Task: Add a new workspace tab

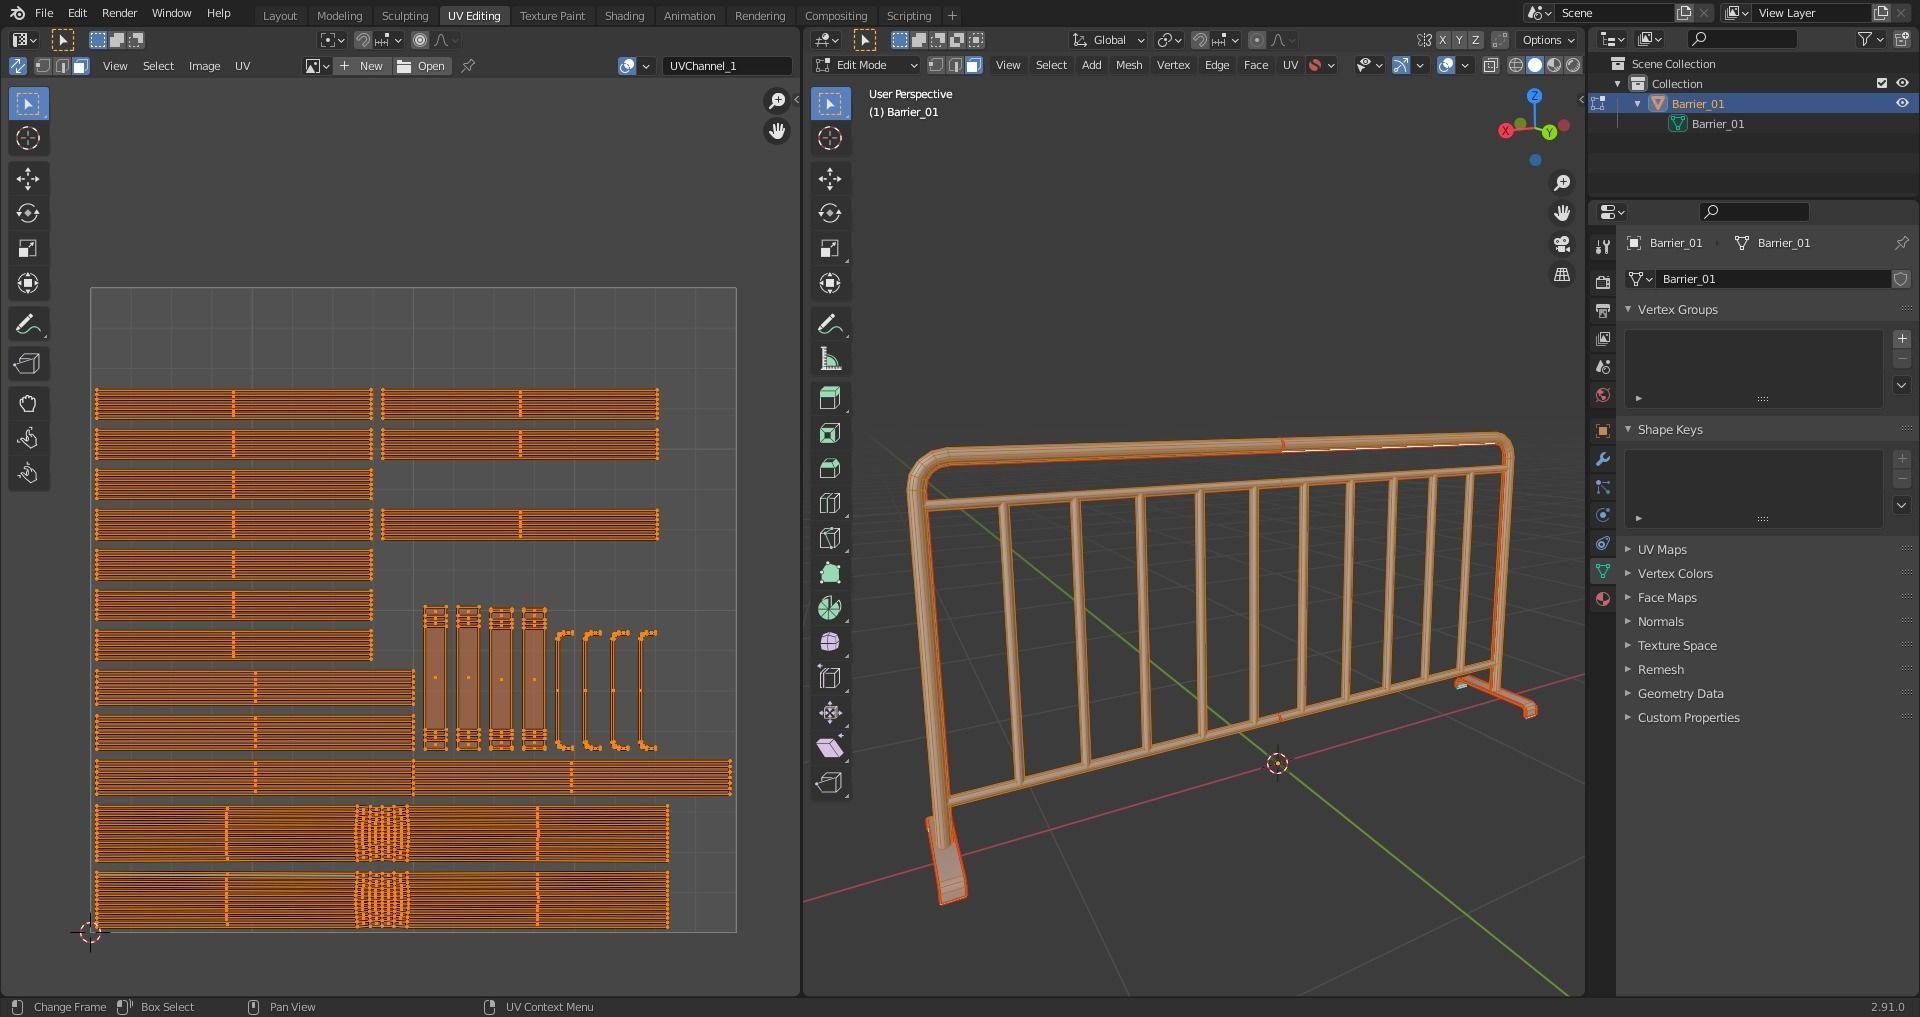Action: 952,15
